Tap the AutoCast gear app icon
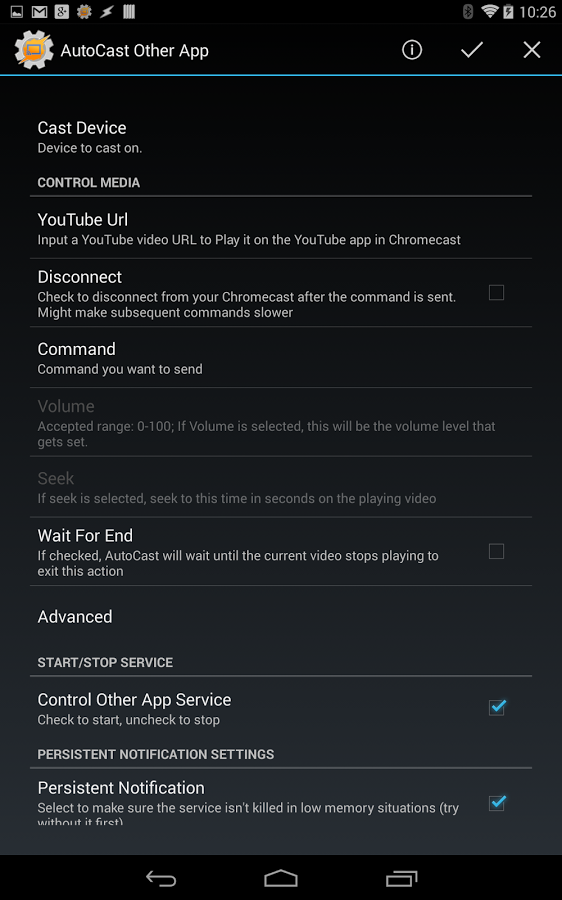562x900 pixels. pyautogui.click(x=34, y=50)
